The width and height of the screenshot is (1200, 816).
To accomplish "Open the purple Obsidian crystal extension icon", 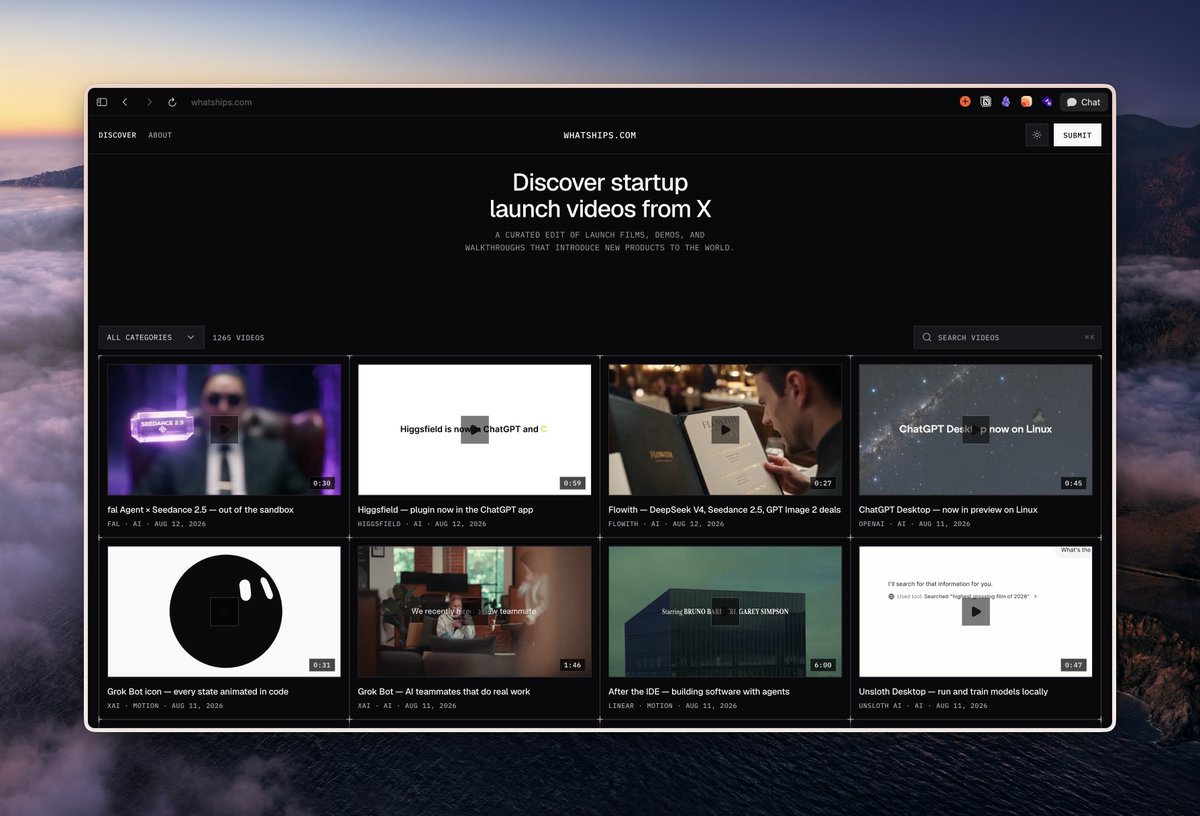I will (x=1006, y=102).
